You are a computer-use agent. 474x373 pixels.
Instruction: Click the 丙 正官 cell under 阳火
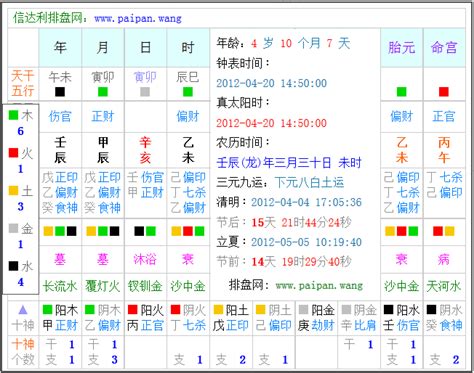(x=145, y=325)
